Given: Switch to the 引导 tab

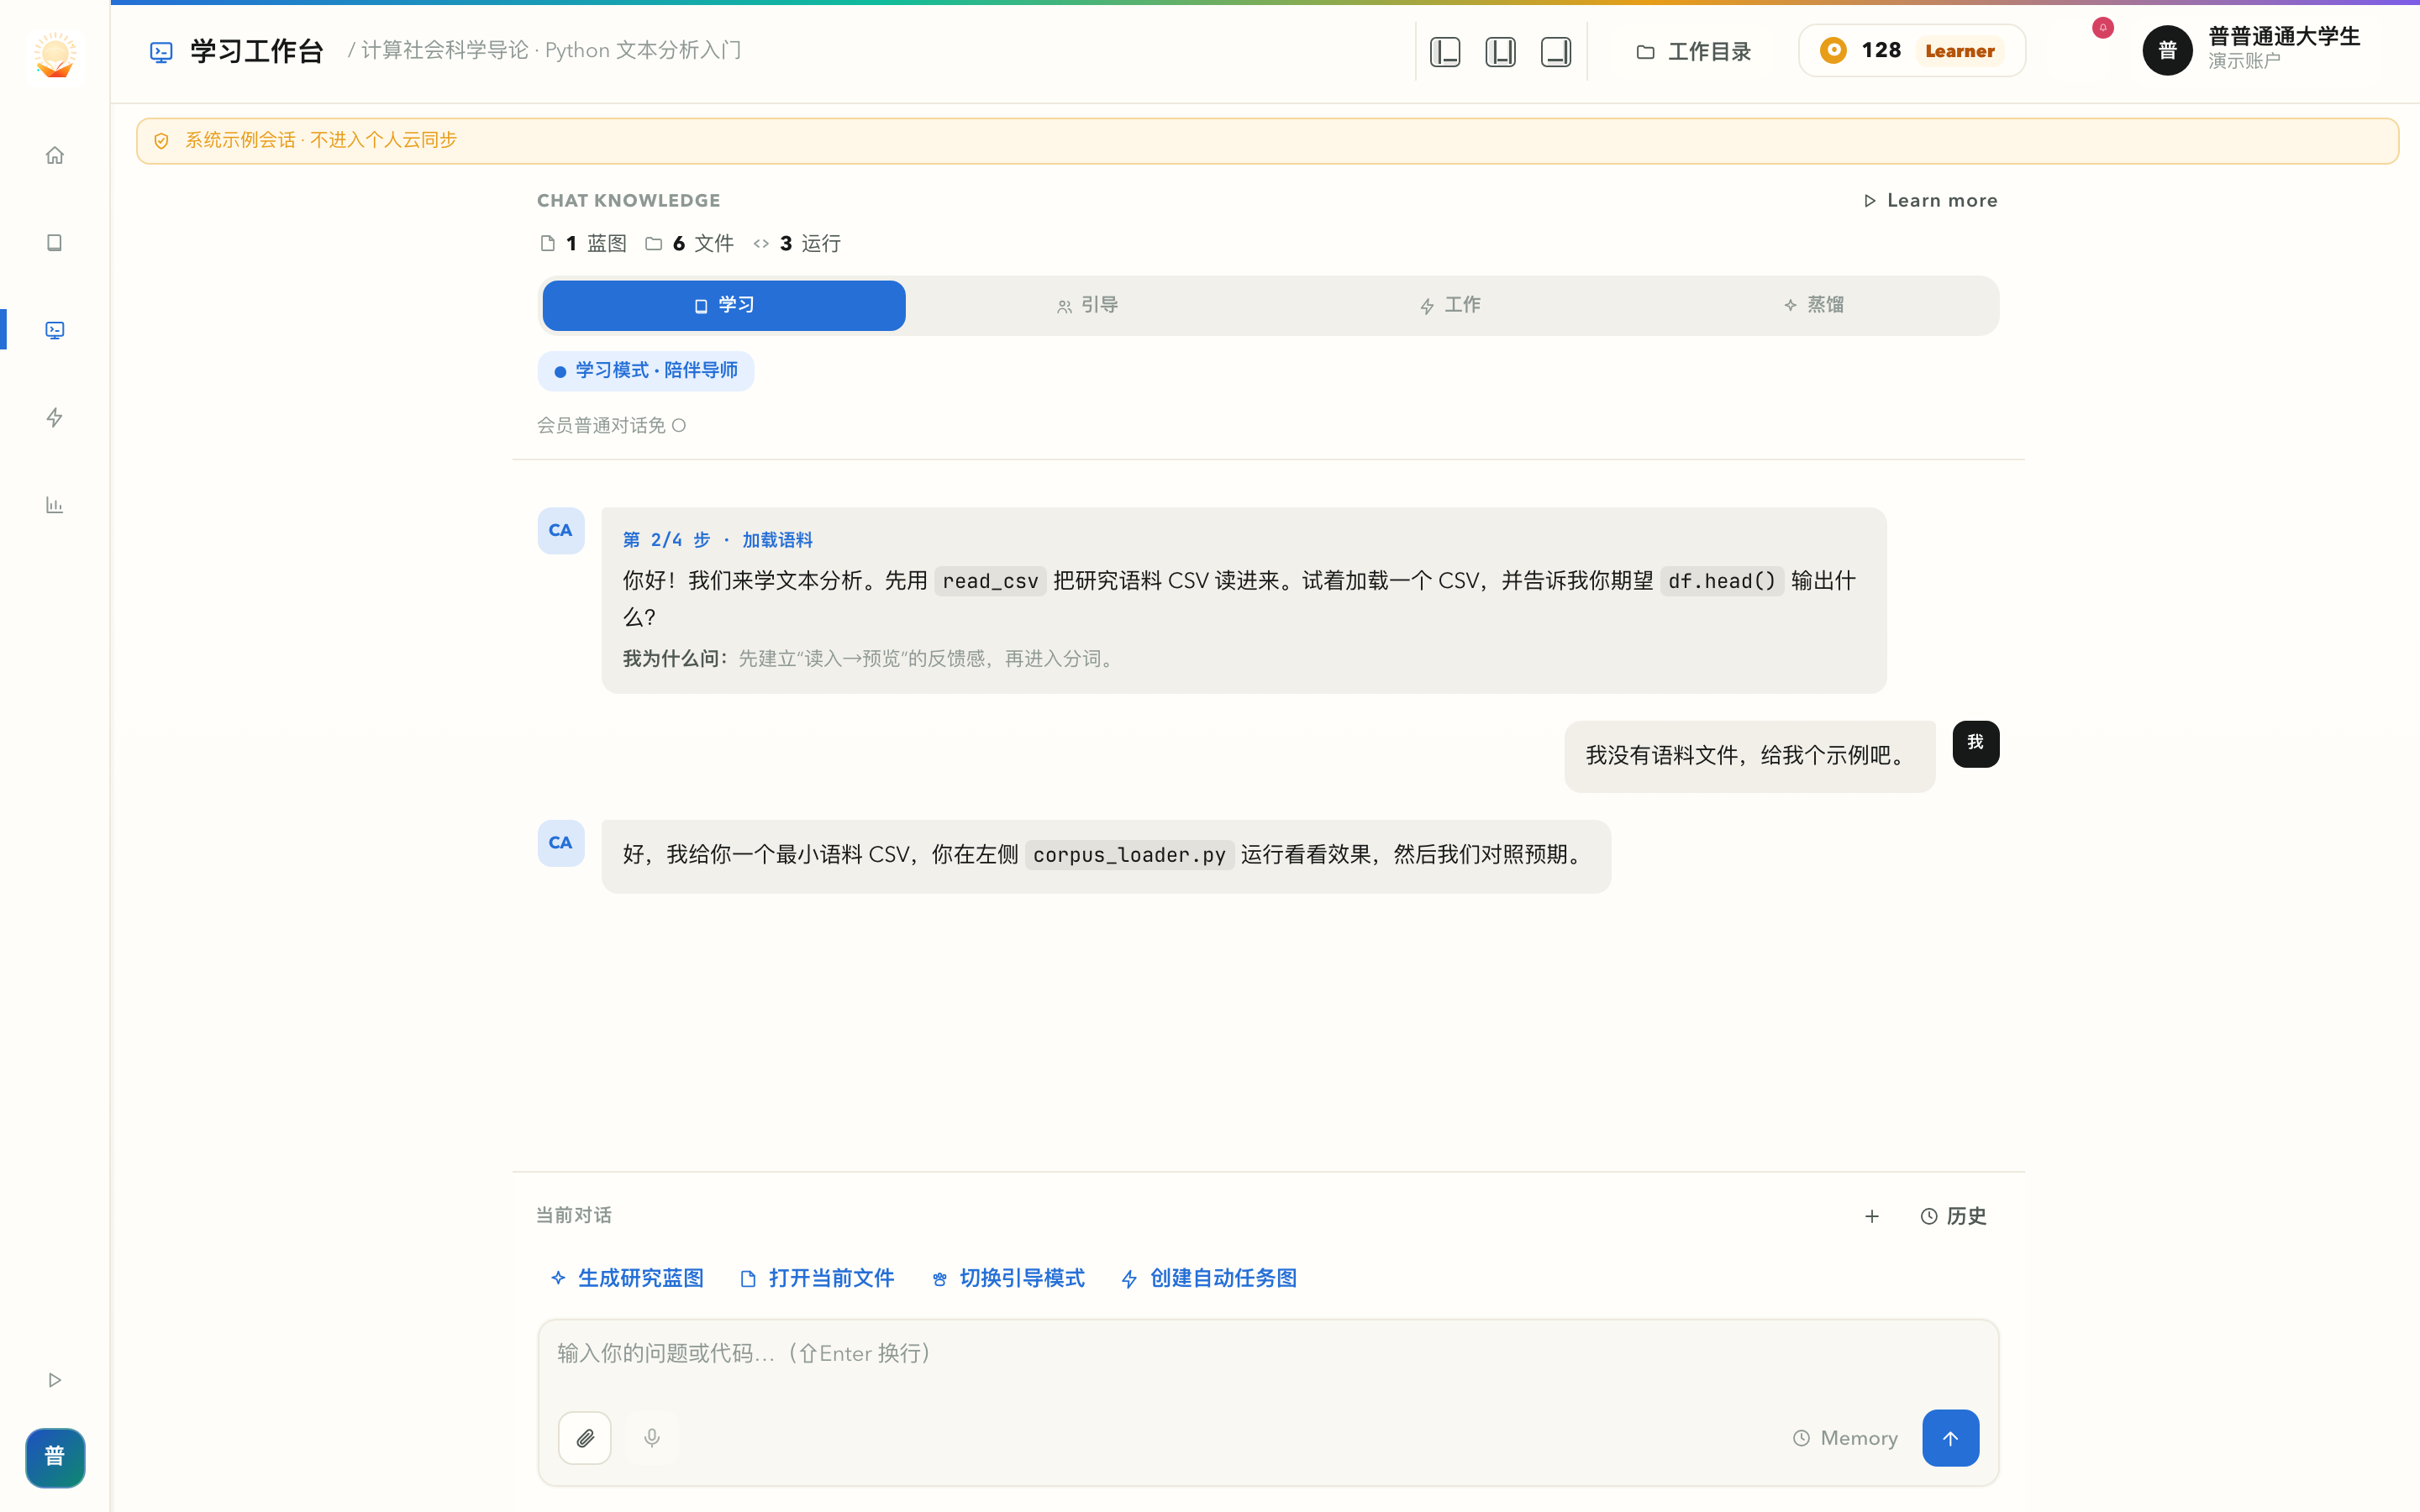Looking at the screenshot, I should (x=1087, y=305).
